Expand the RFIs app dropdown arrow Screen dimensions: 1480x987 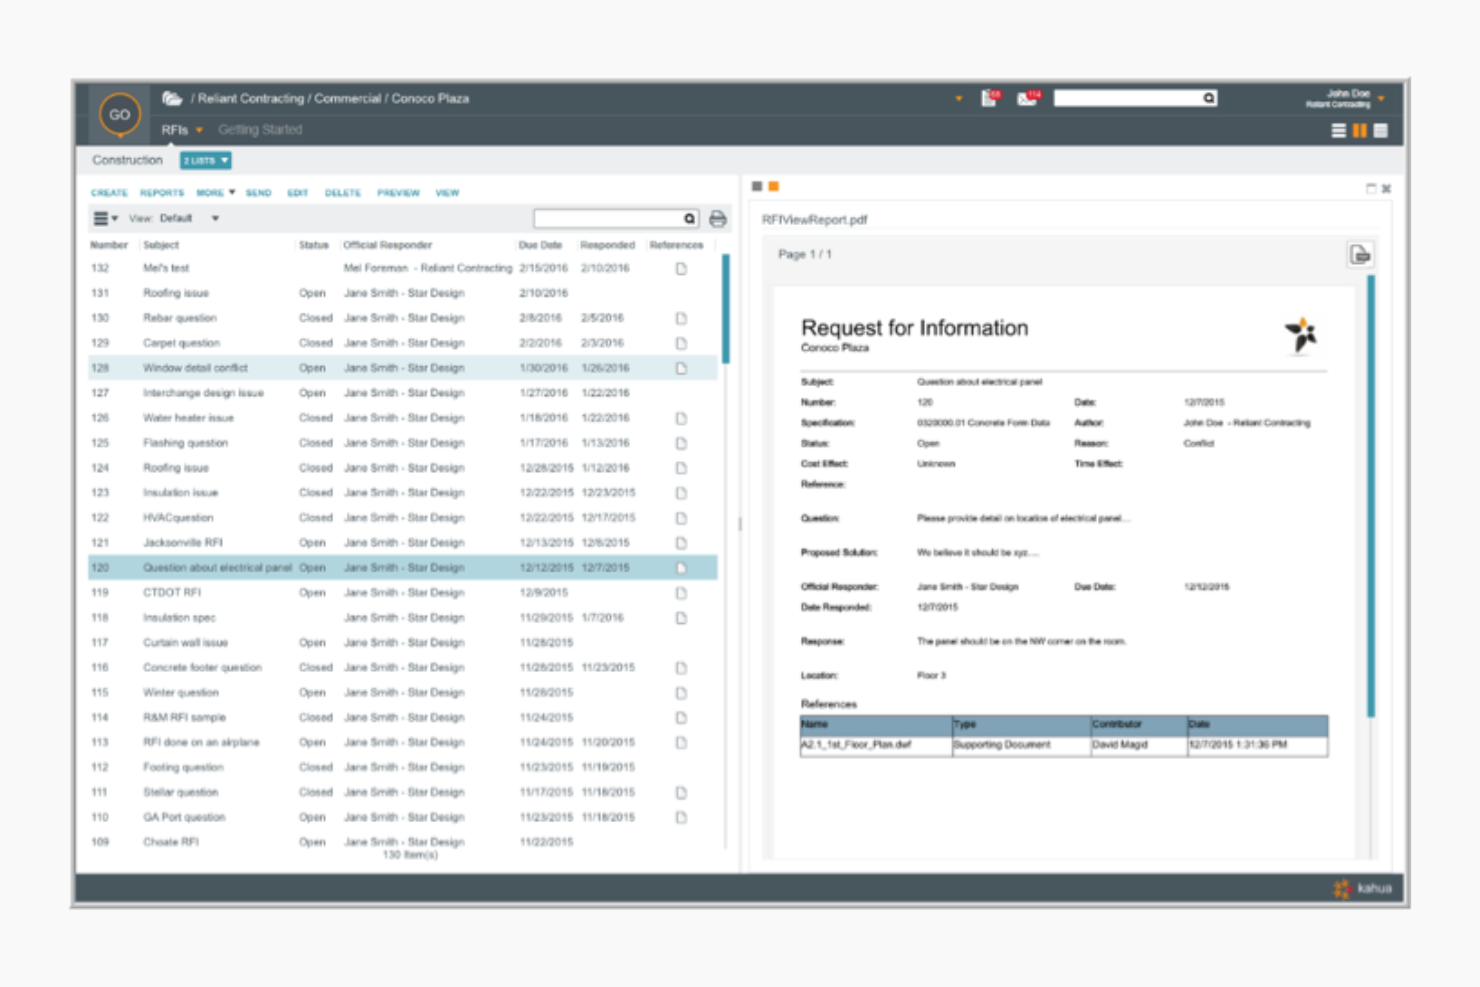pos(199,130)
